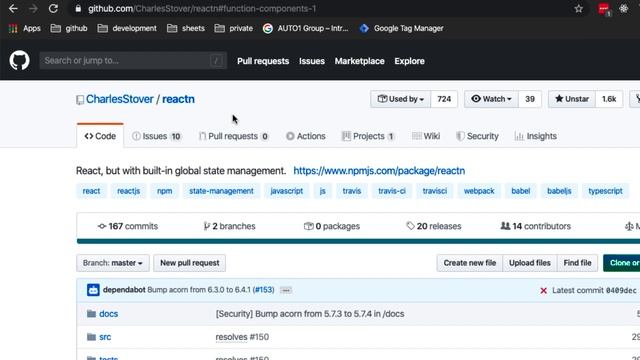
Task: Click the state-management topic tag
Action: tap(221, 191)
